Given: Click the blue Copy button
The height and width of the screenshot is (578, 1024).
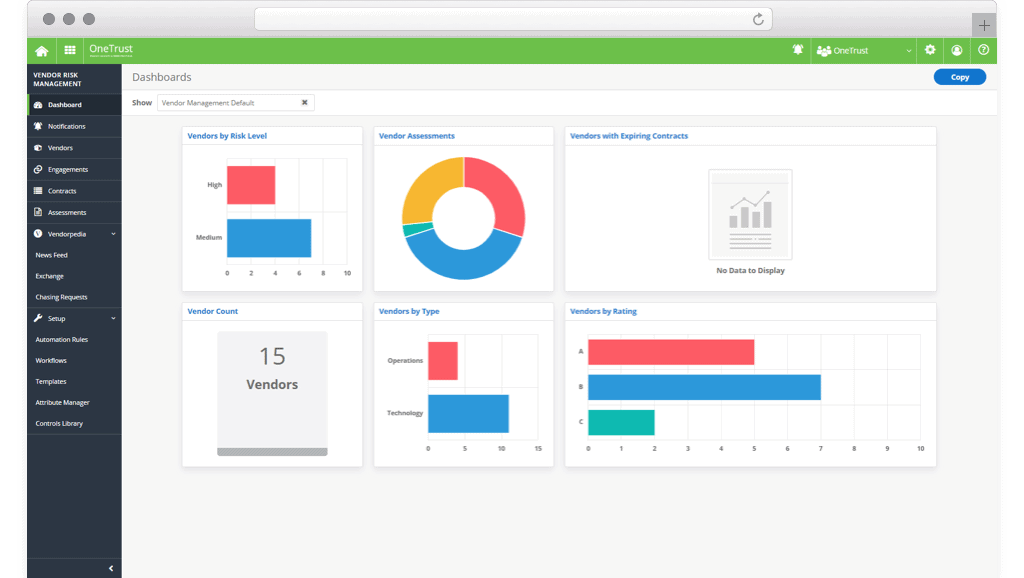Looking at the screenshot, I should tap(959, 77).
